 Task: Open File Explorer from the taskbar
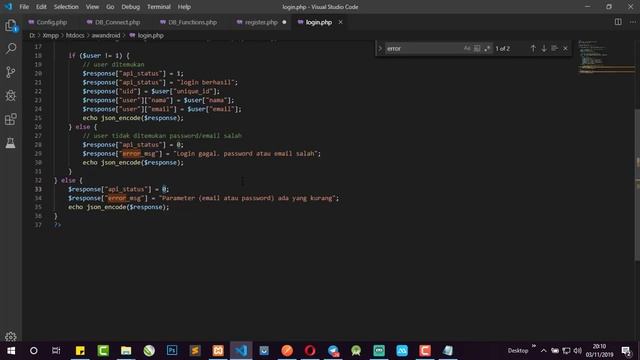126,351
